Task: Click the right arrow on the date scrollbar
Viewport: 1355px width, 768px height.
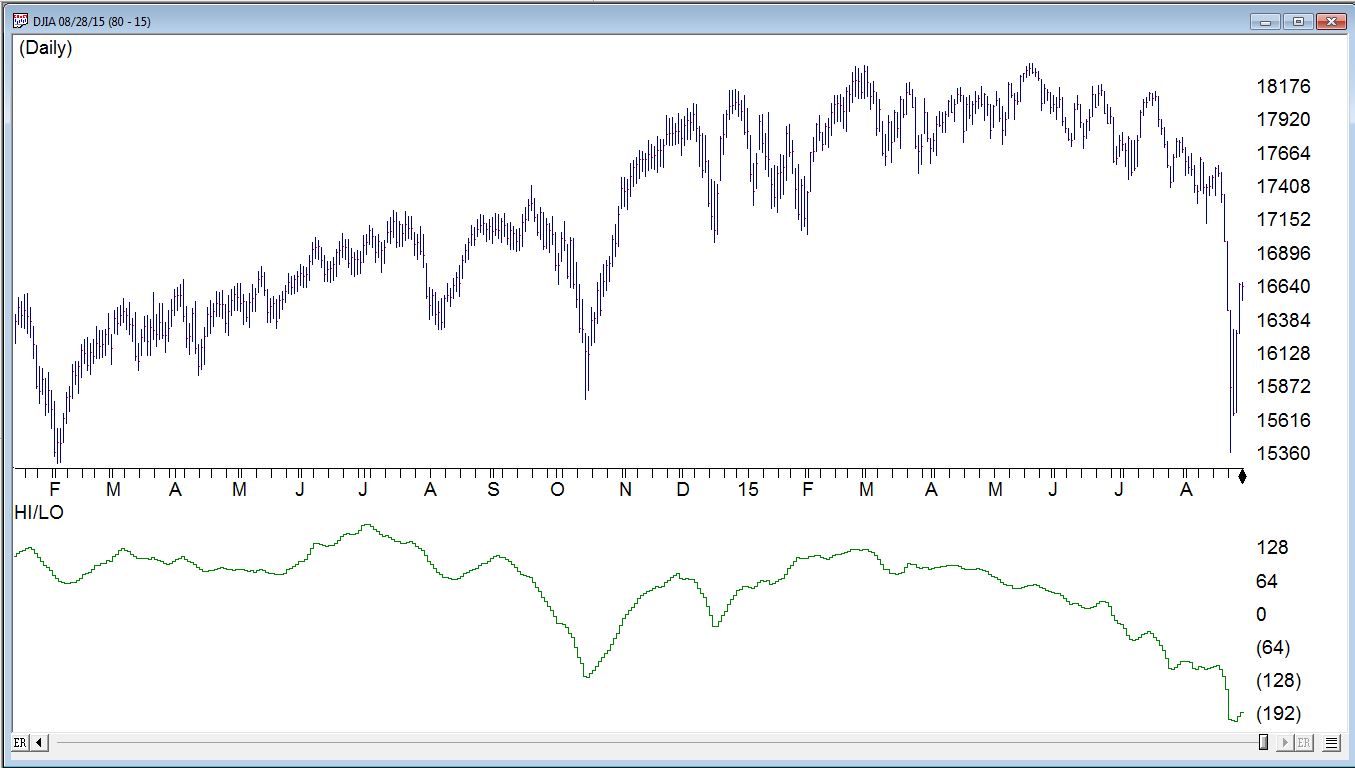Action: click(1284, 743)
